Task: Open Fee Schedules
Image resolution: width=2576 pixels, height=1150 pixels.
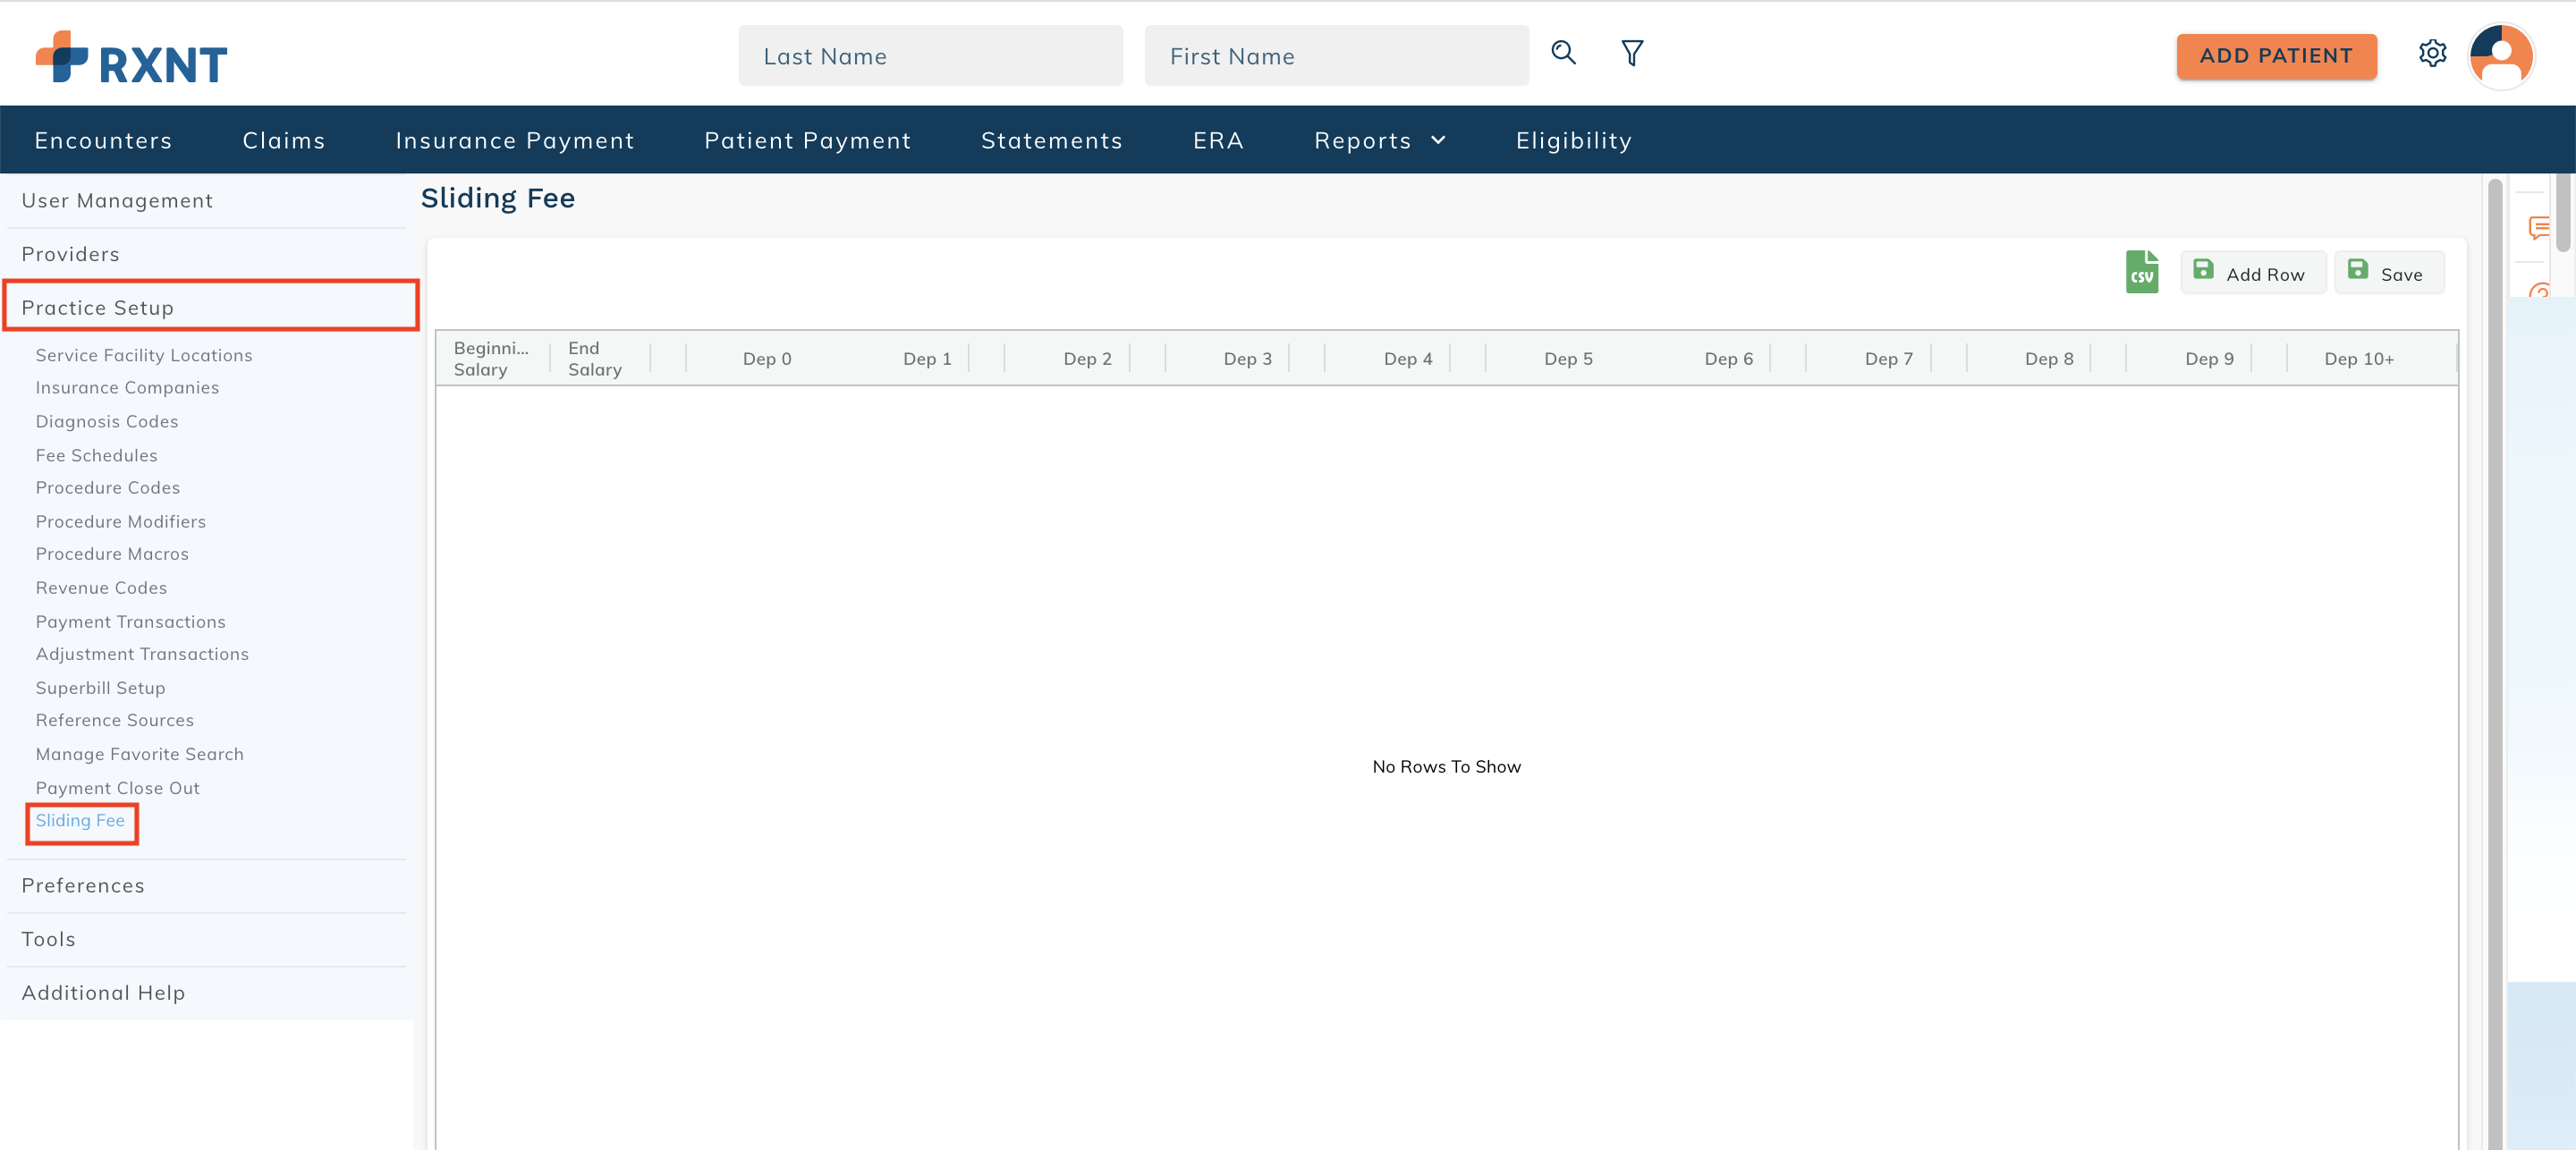Action: point(96,455)
